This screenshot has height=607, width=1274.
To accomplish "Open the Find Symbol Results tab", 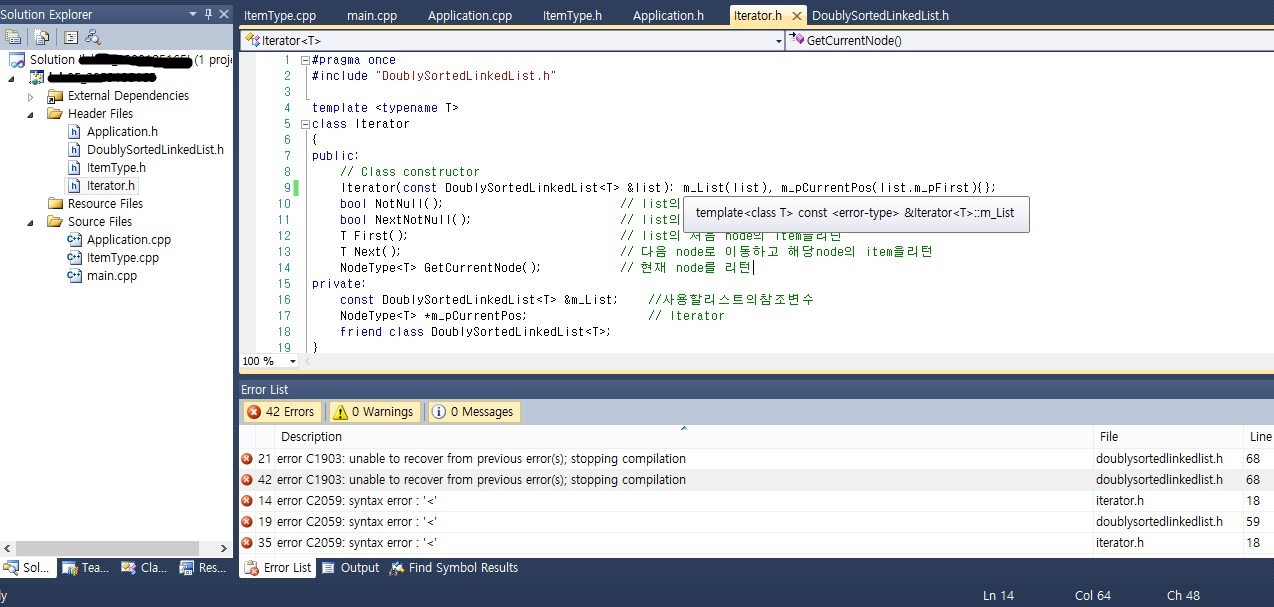I will pyautogui.click(x=453, y=568).
